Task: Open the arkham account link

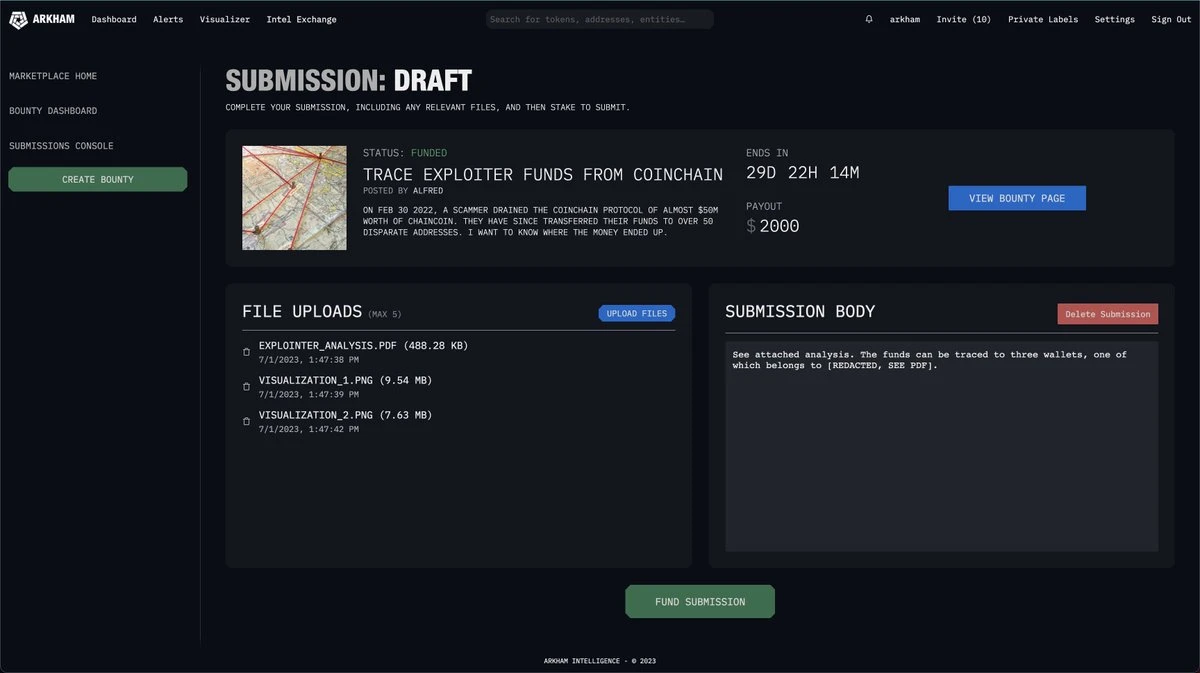Action: point(905,19)
